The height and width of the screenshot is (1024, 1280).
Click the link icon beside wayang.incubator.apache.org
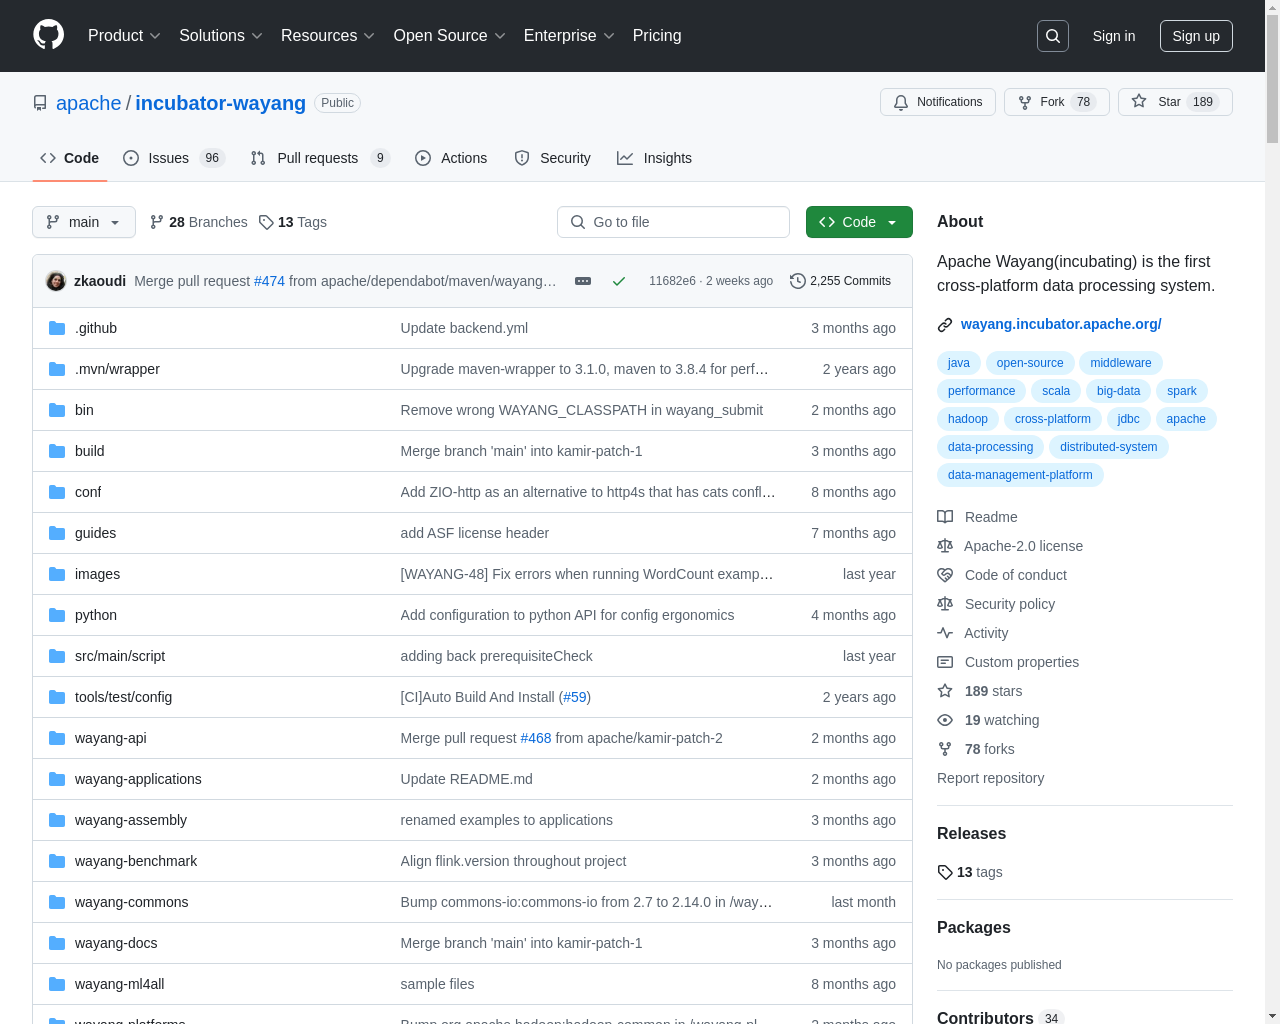[945, 325]
